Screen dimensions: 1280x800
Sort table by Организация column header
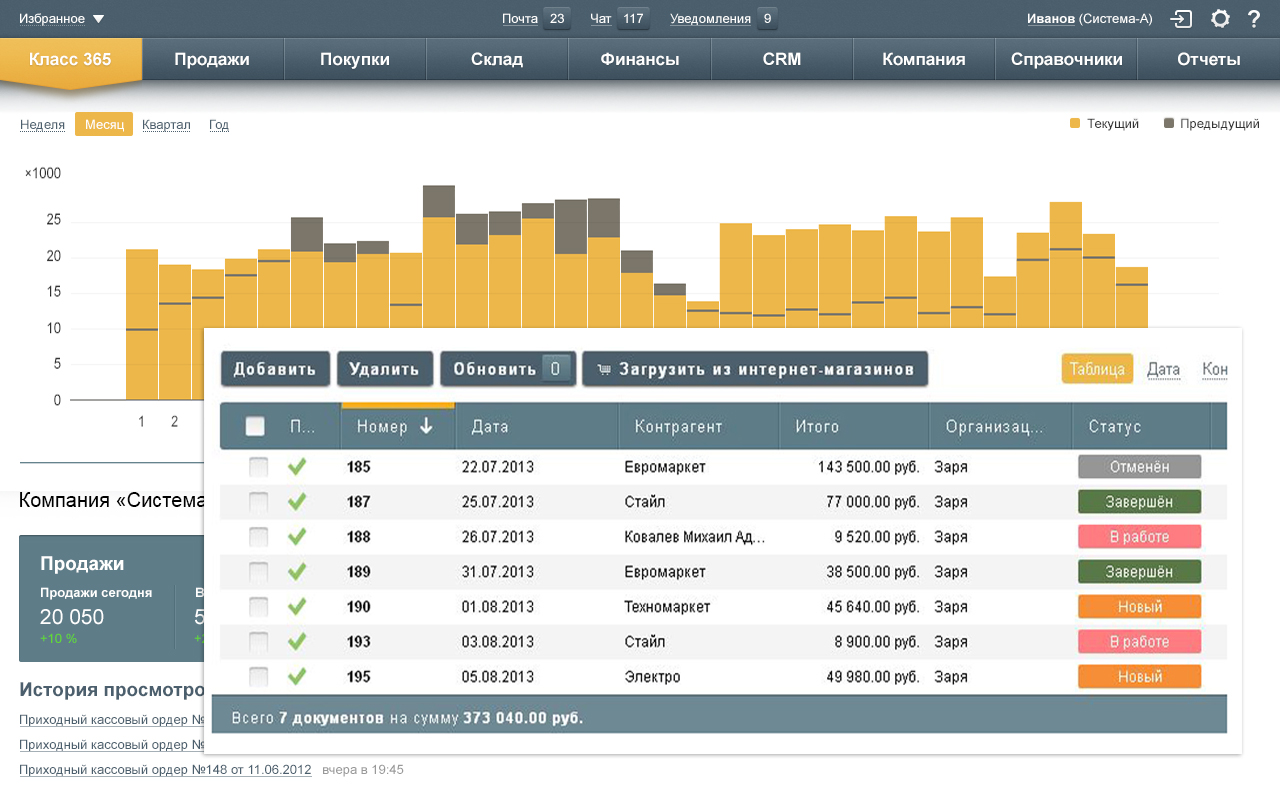1001,426
